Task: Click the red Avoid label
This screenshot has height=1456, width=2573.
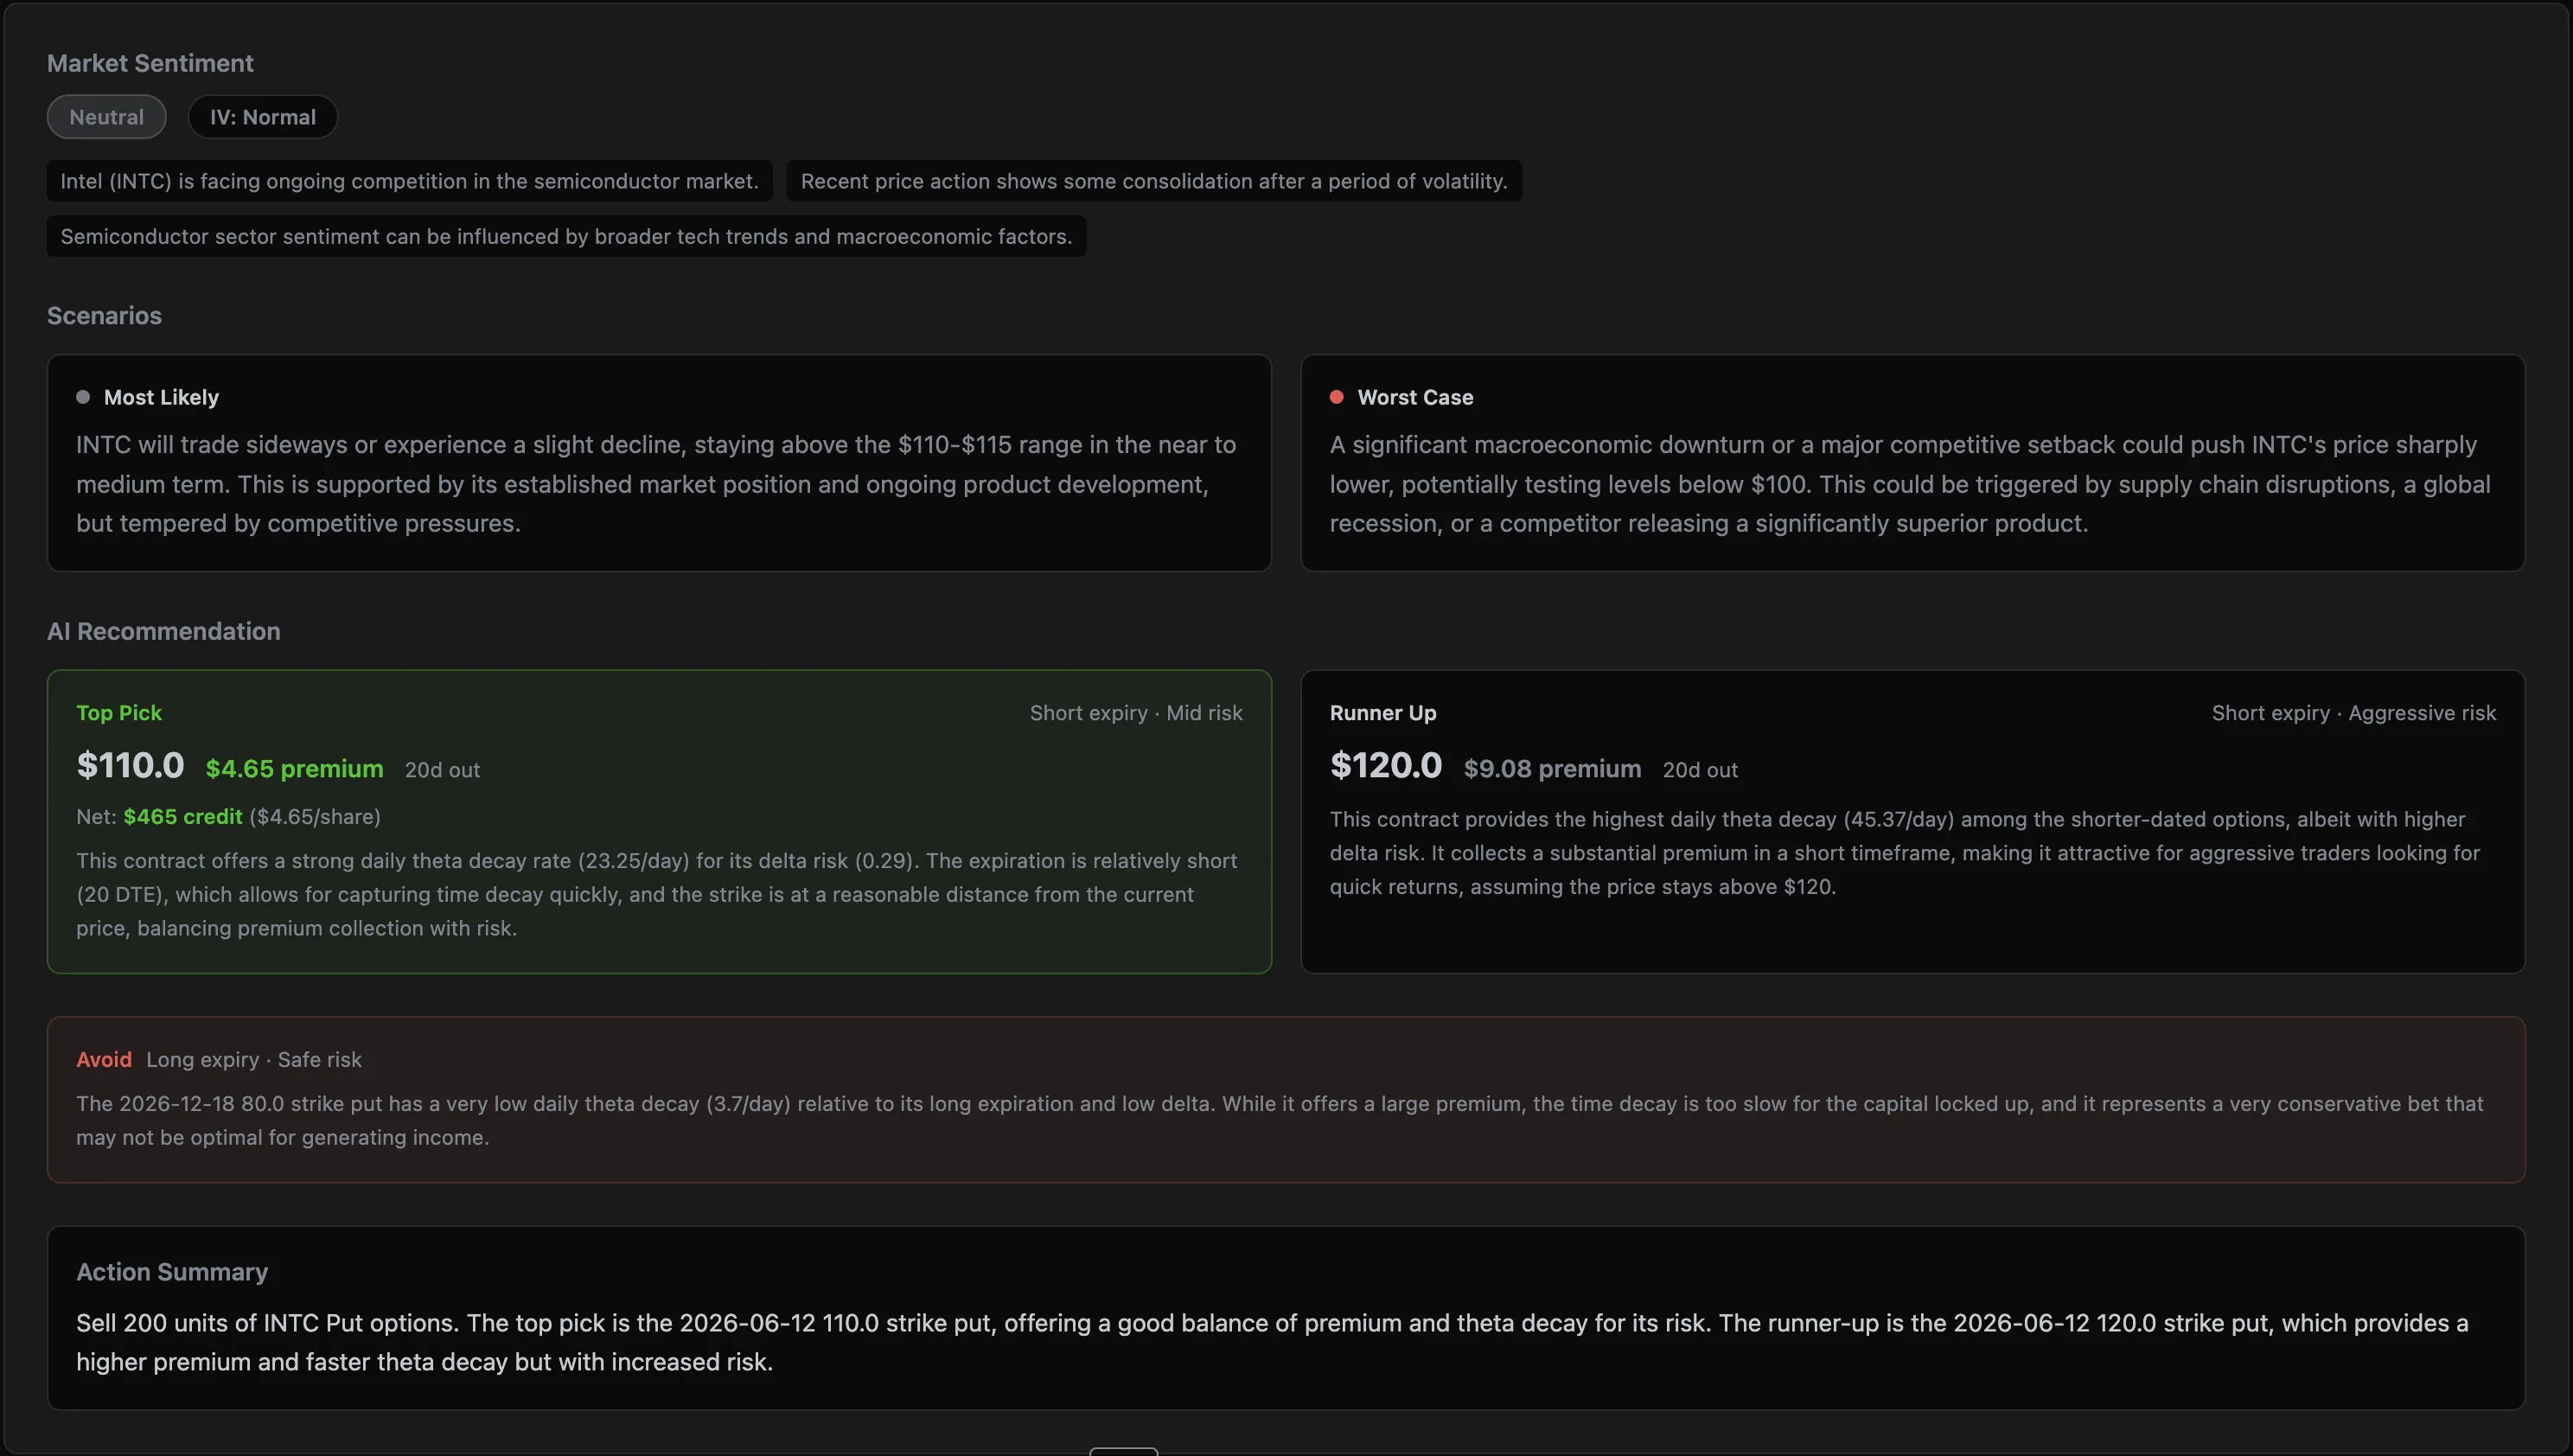Action: click(x=104, y=1060)
